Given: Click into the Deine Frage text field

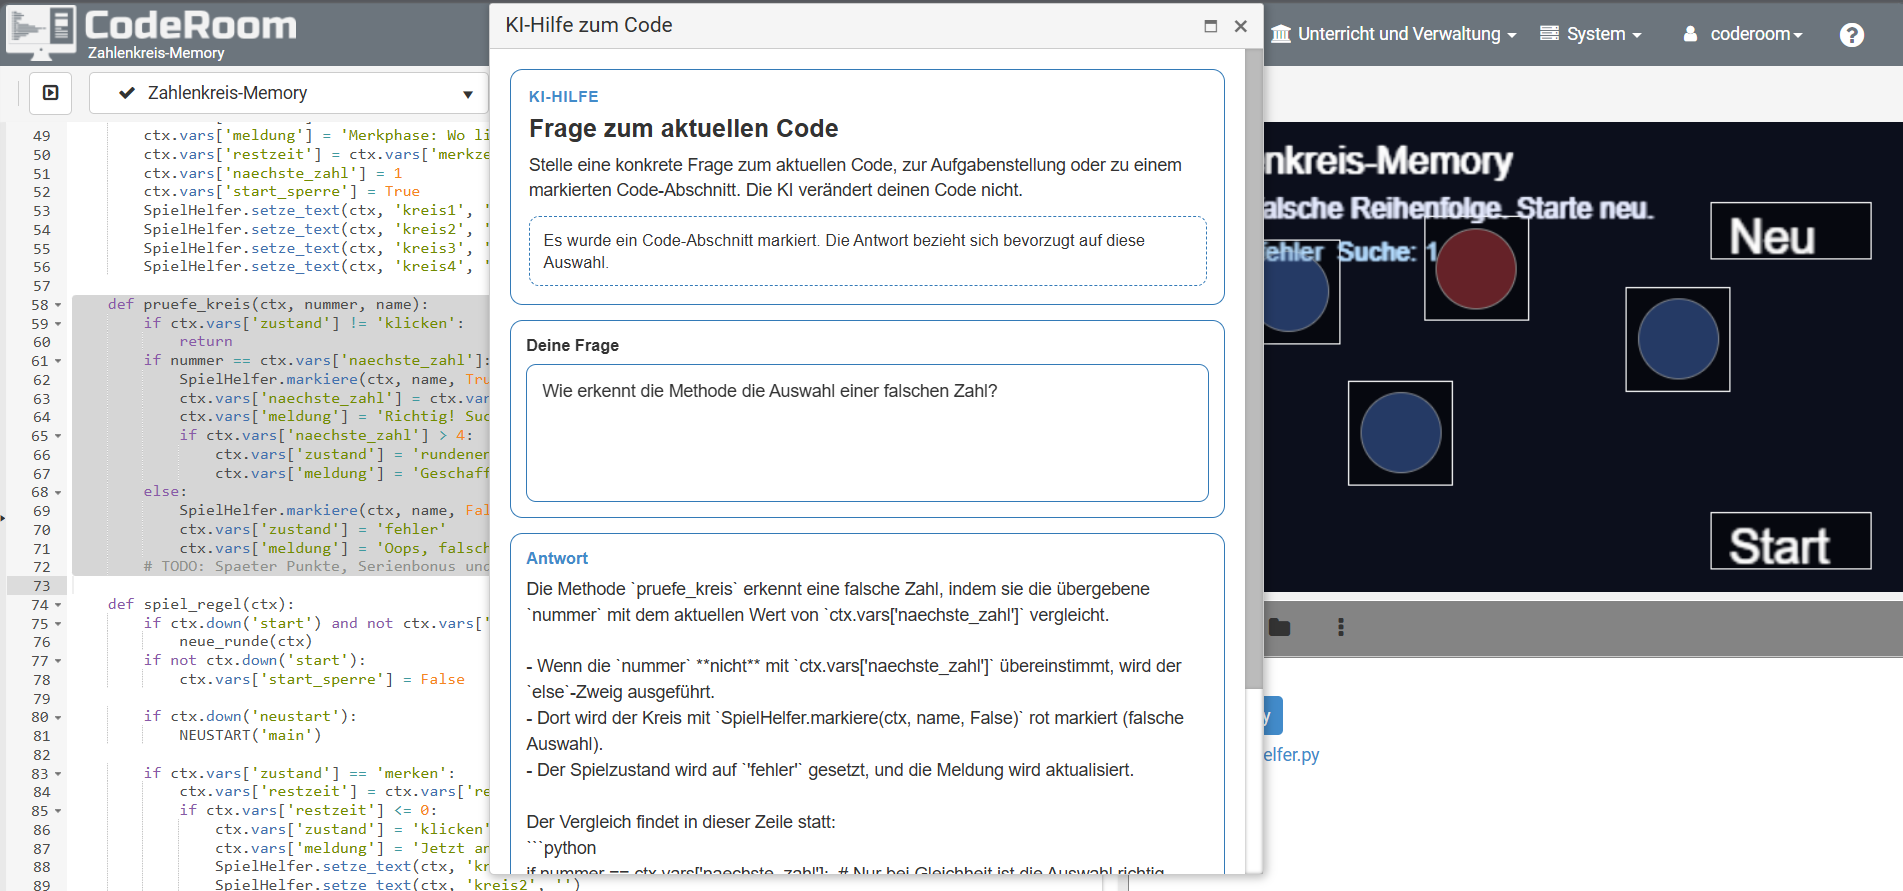Looking at the screenshot, I should click(867, 433).
